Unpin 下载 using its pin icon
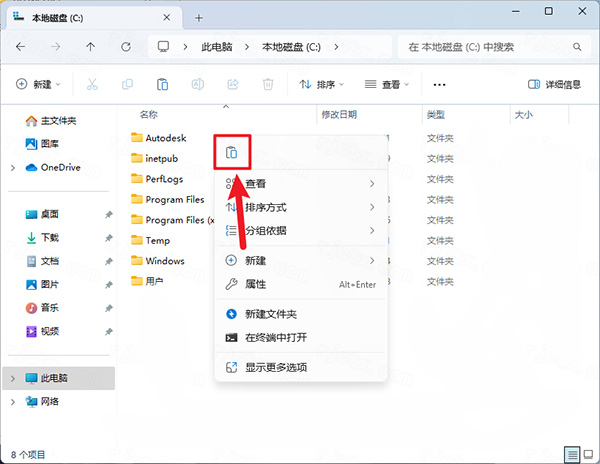600x464 pixels. 109,238
